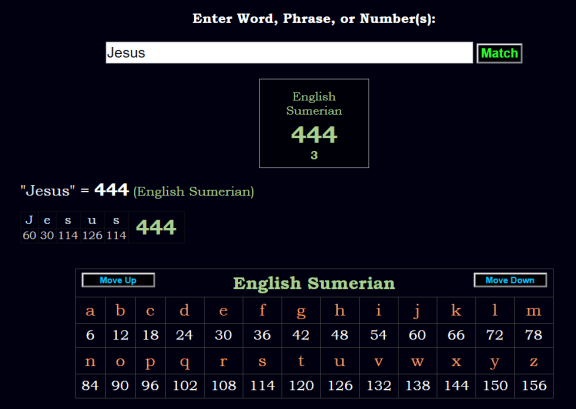Click the value 126 in Jesus breakdown

pyautogui.click(x=92, y=235)
